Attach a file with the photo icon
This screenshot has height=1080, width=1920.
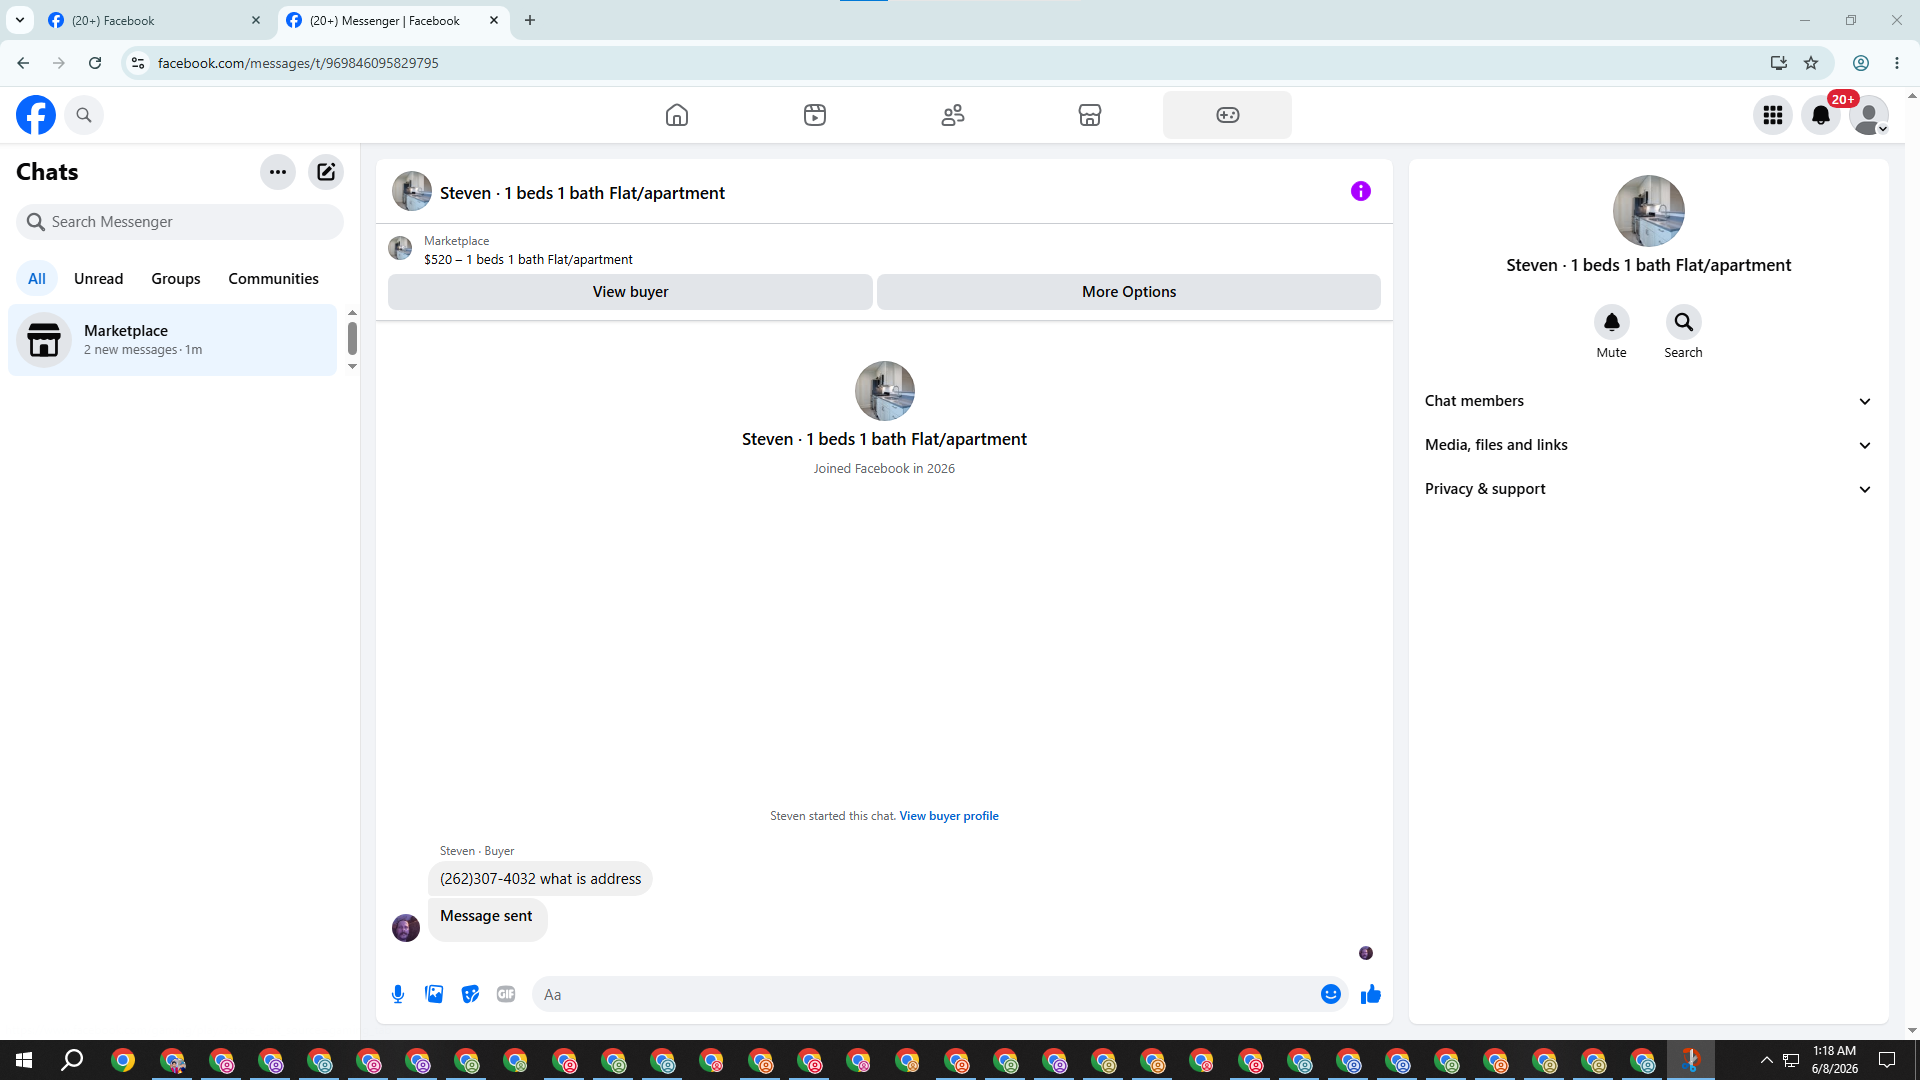pos(434,994)
